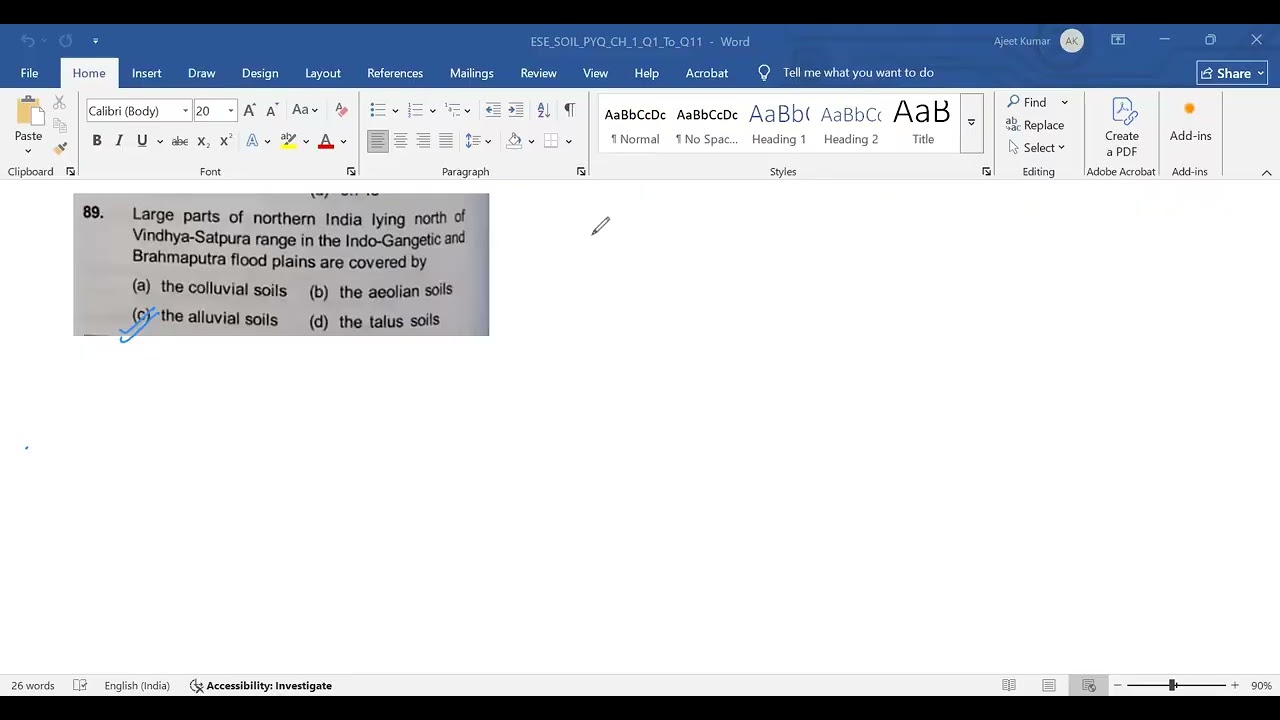The image size is (1280, 720).
Task: Click the Share button
Action: [1232, 73]
